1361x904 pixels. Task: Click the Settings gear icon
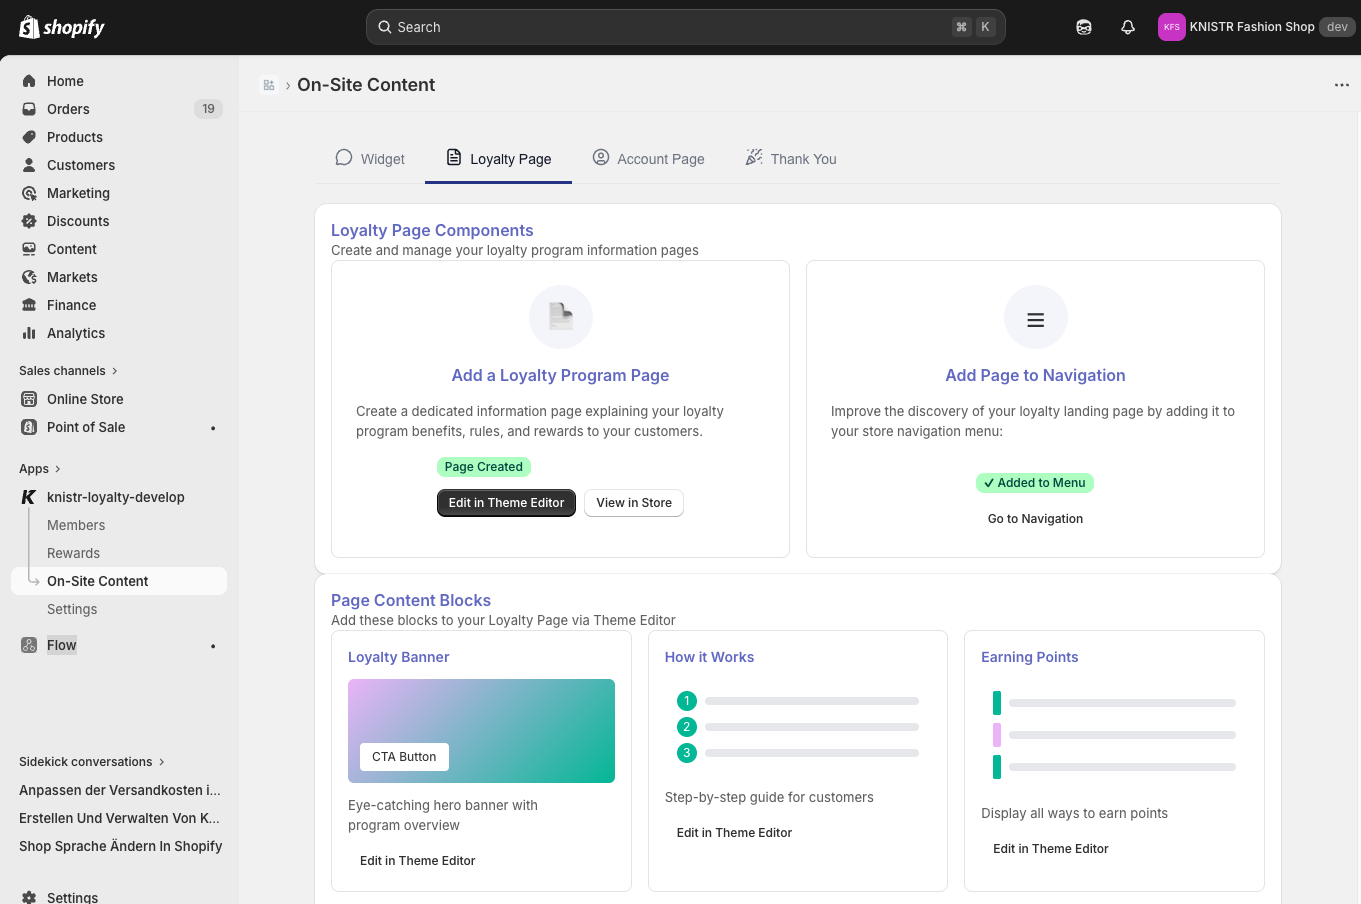click(29, 897)
